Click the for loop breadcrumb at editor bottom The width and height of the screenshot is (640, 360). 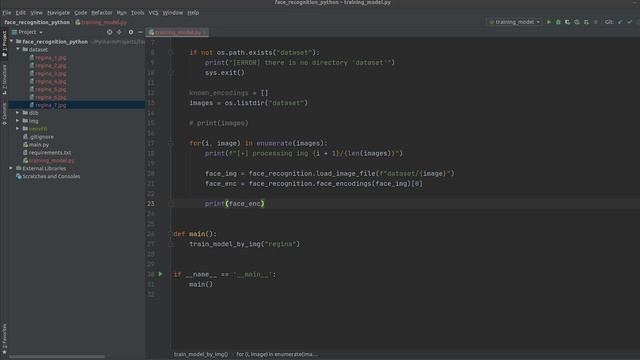277,354
